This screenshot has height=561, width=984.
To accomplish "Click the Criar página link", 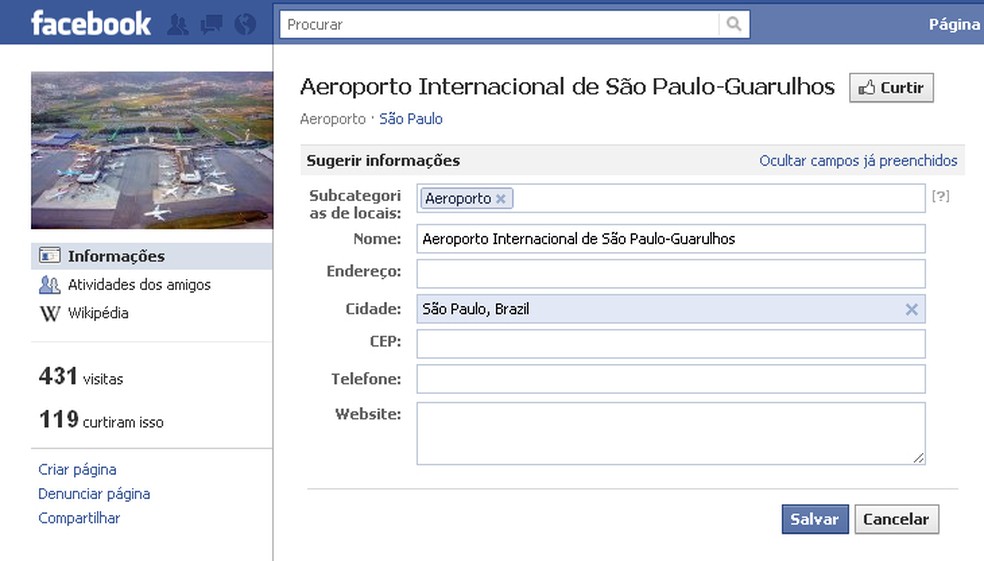I will [77, 469].
